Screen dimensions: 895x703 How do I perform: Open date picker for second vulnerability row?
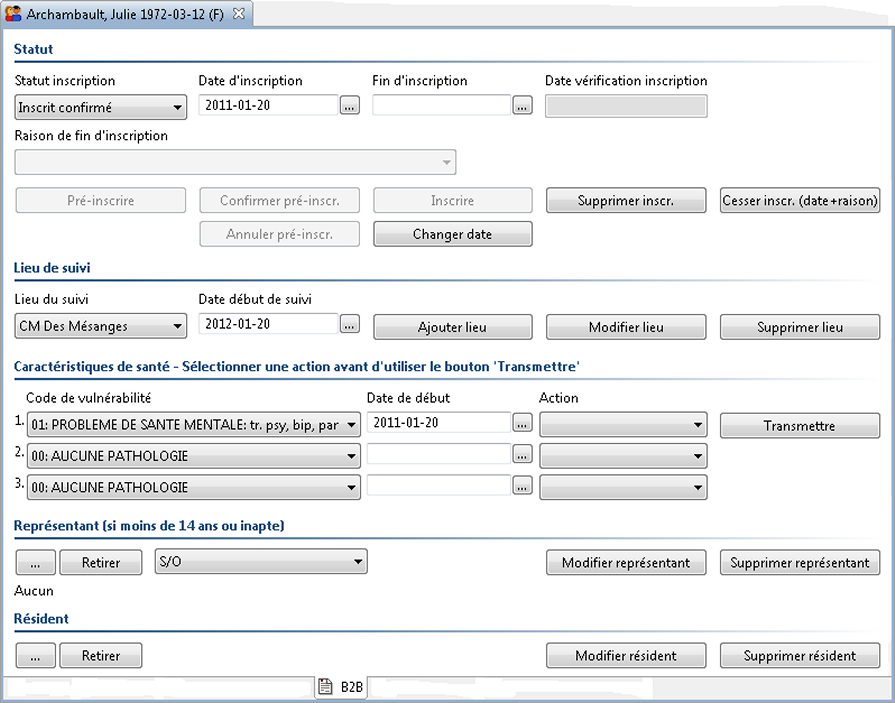tap(522, 454)
